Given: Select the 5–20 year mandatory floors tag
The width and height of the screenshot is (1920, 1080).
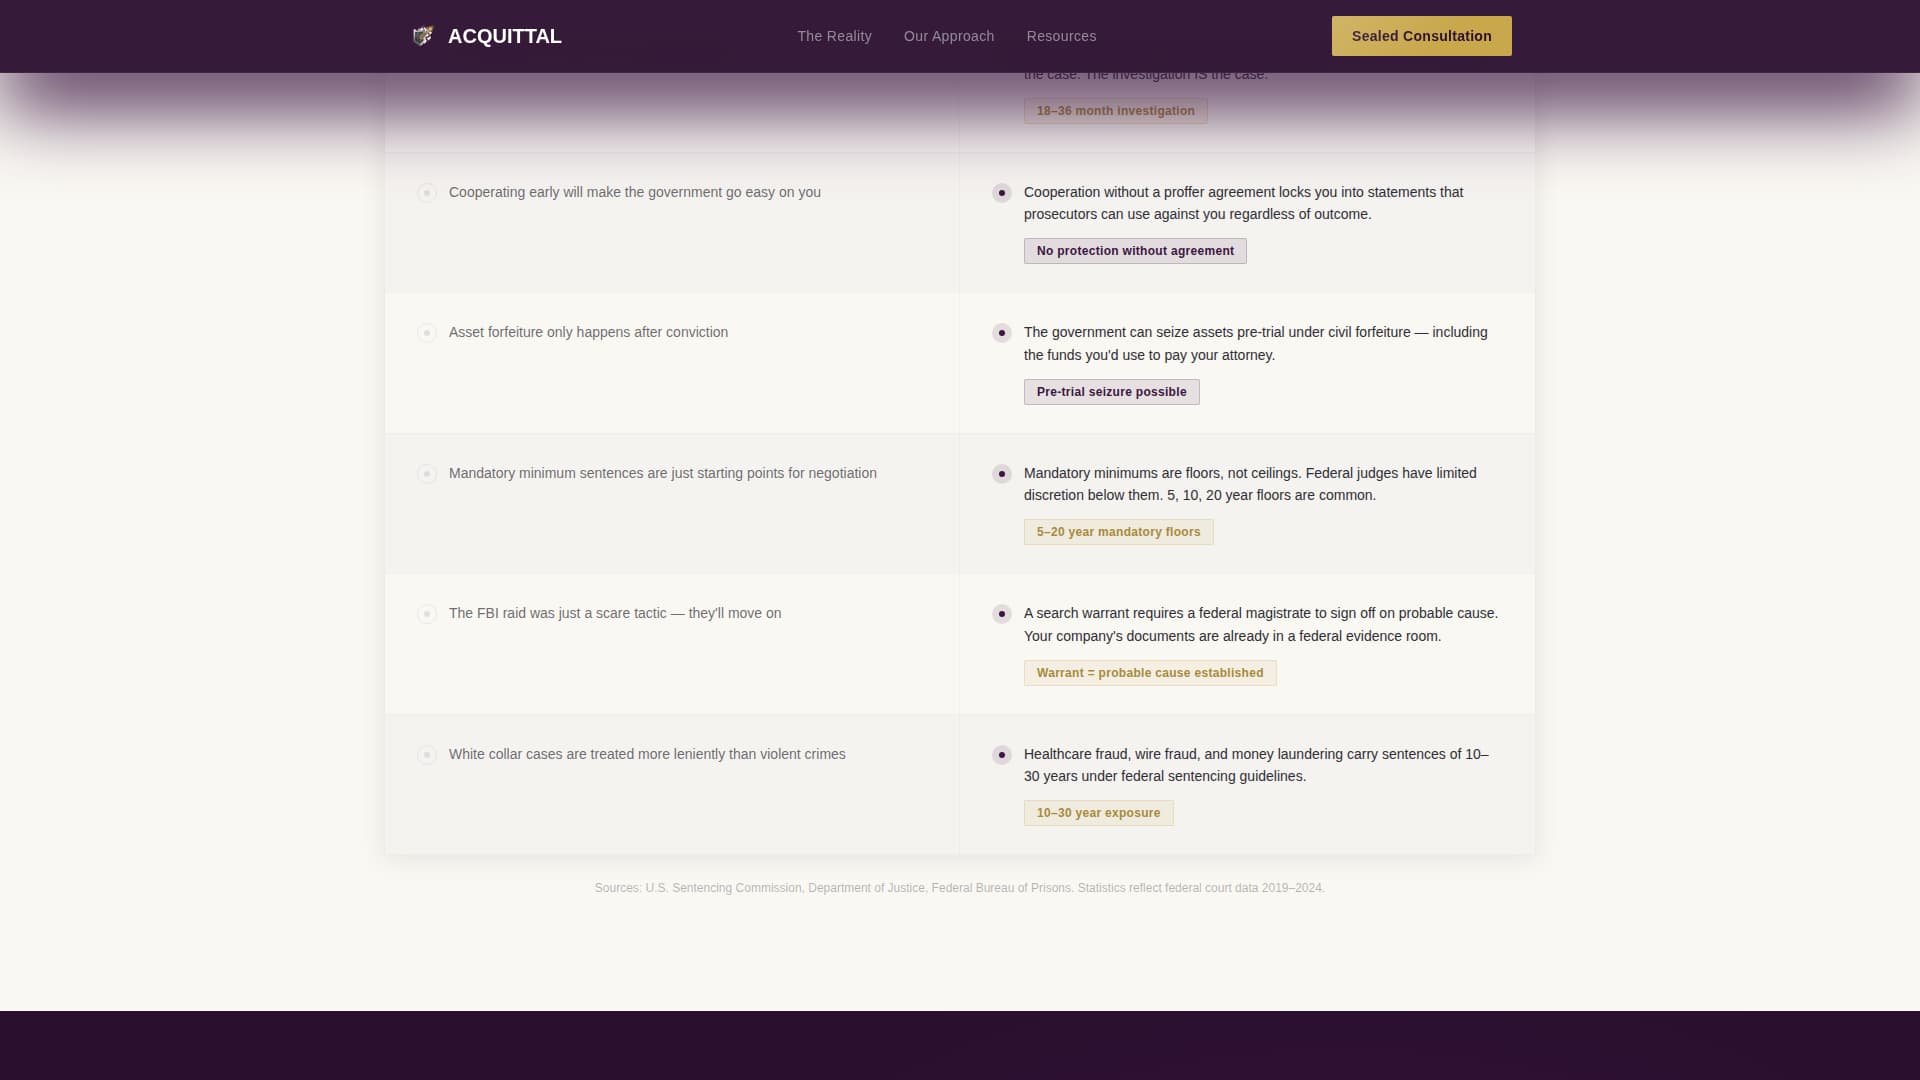Looking at the screenshot, I should coord(1118,532).
